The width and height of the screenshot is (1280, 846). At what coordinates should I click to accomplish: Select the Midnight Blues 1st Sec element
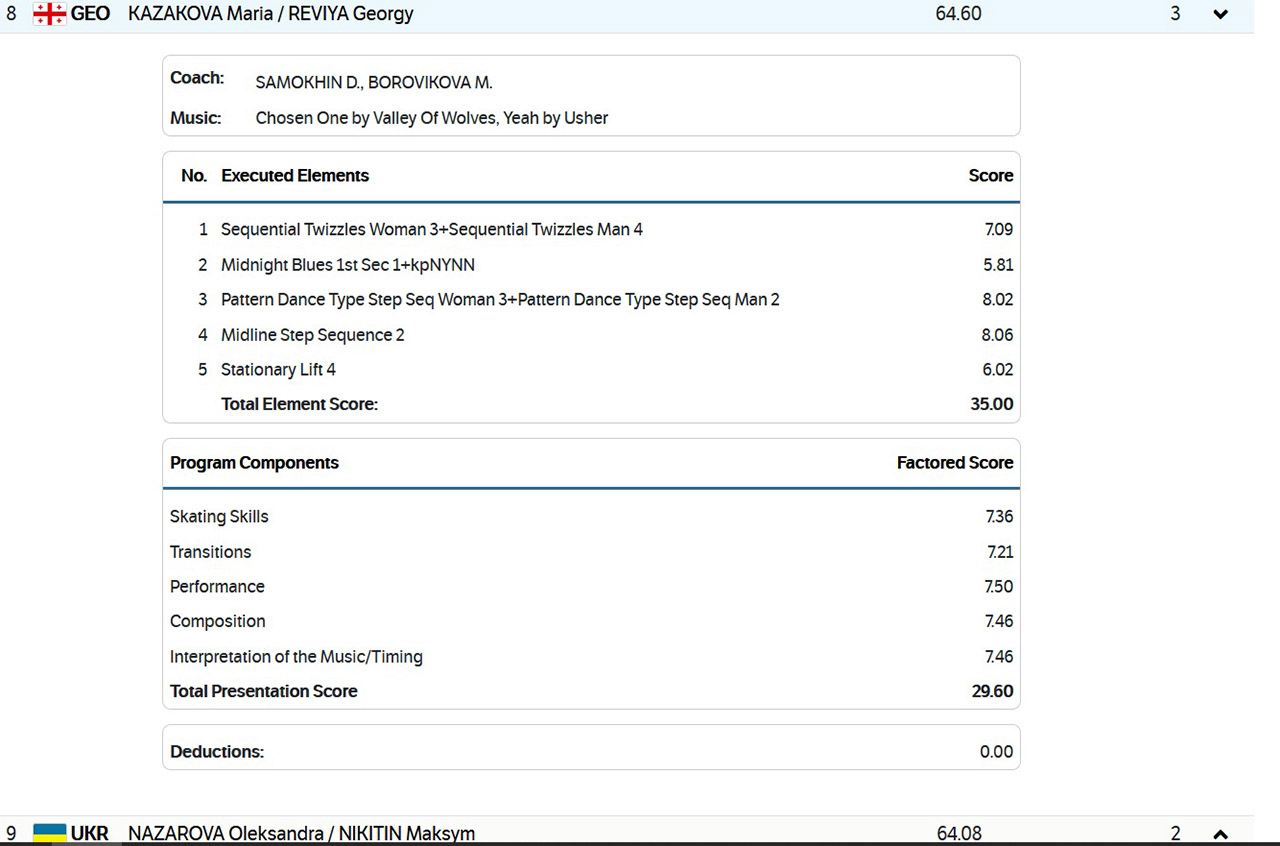(347, 265)
